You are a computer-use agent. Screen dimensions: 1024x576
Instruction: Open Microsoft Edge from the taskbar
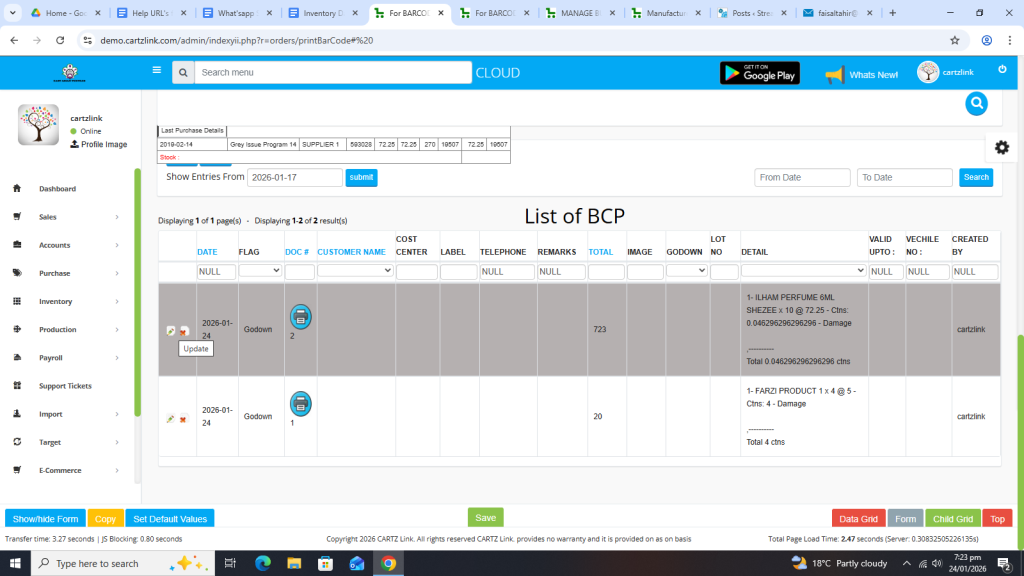263,563
